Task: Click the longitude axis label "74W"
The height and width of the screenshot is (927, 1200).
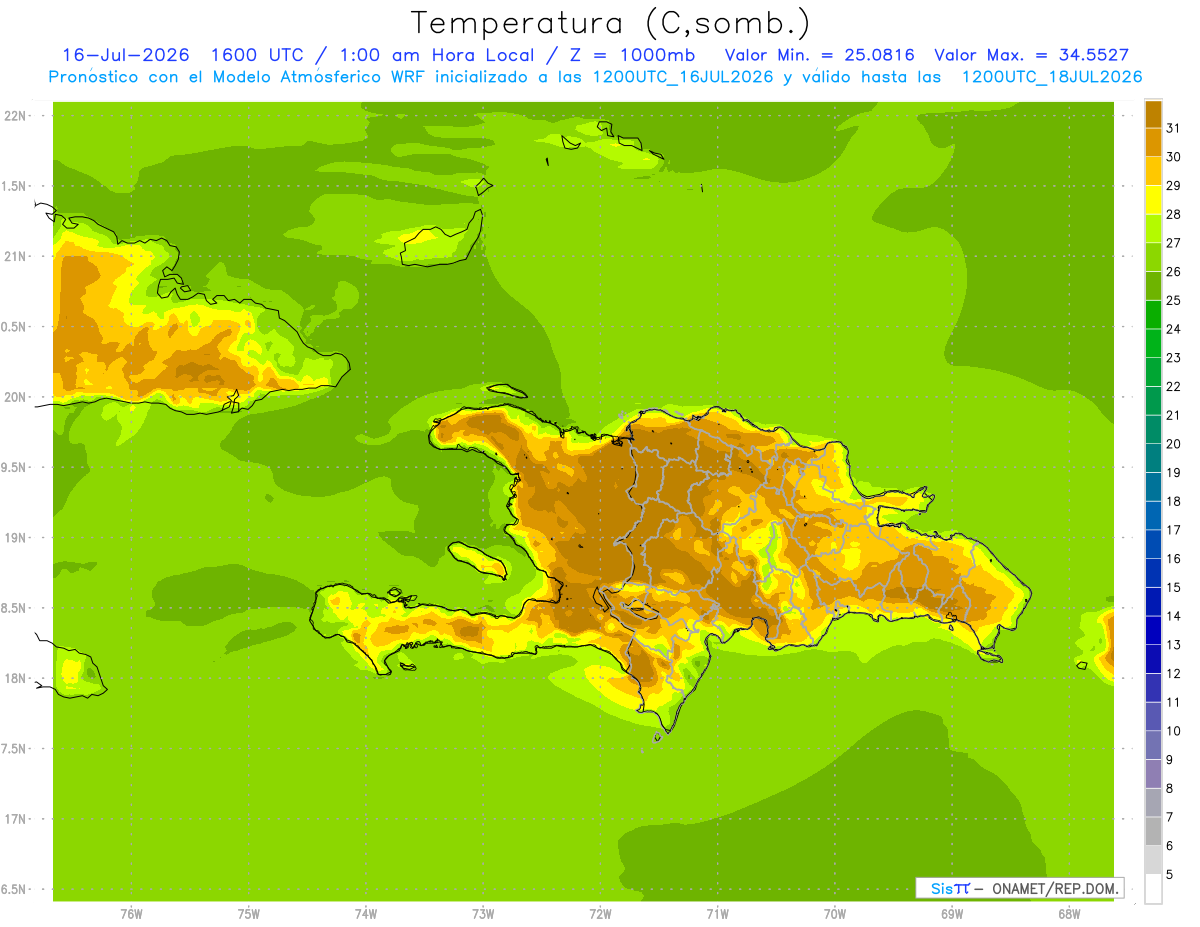Action: (366, 914)
